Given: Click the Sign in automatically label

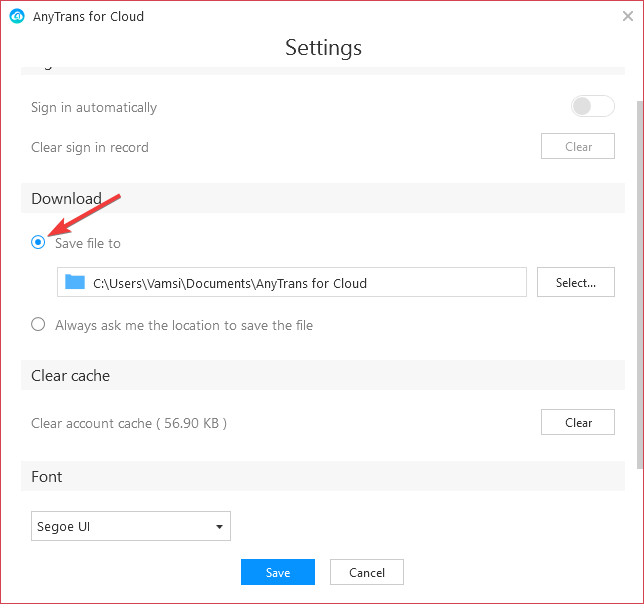Looking at the screenshot, I should click(94, 108).
